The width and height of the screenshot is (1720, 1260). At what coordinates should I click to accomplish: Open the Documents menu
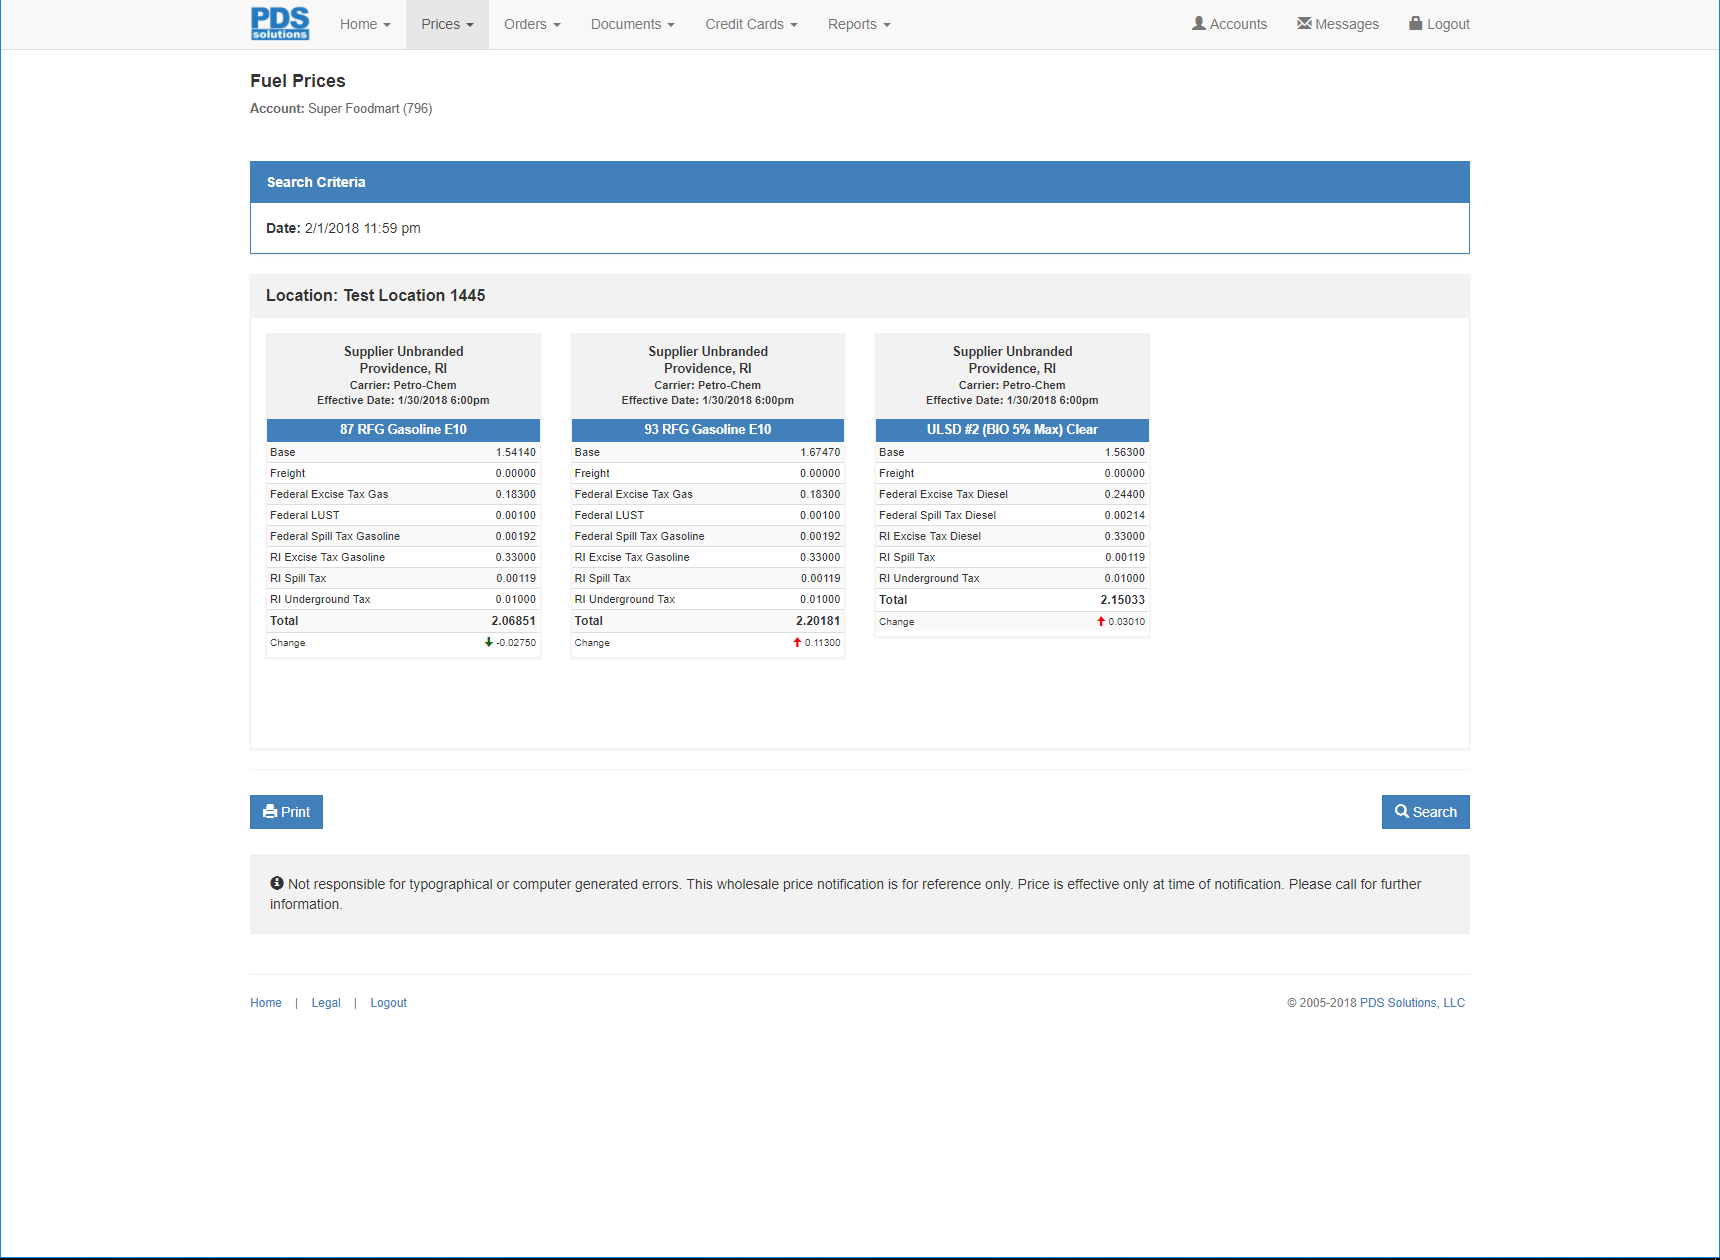coord(632,24)
